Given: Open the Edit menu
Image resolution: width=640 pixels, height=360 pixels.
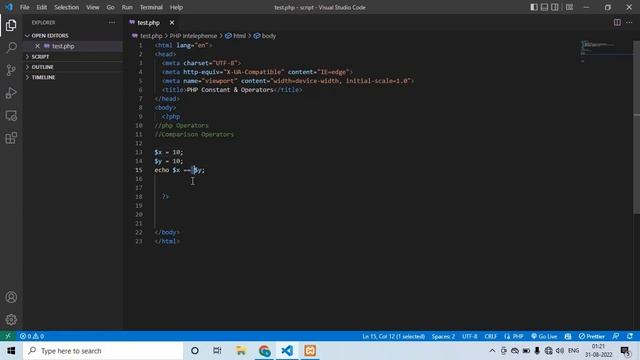Looking at the screenshot, I should [x=42, y=7].
